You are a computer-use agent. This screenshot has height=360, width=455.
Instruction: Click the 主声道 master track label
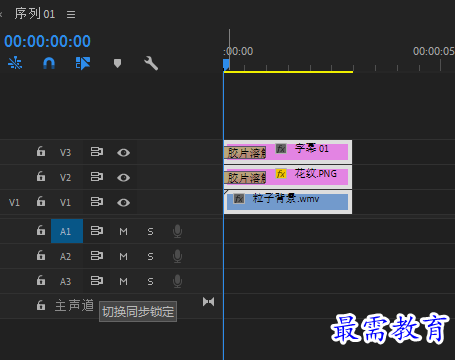tap(74, 305)
